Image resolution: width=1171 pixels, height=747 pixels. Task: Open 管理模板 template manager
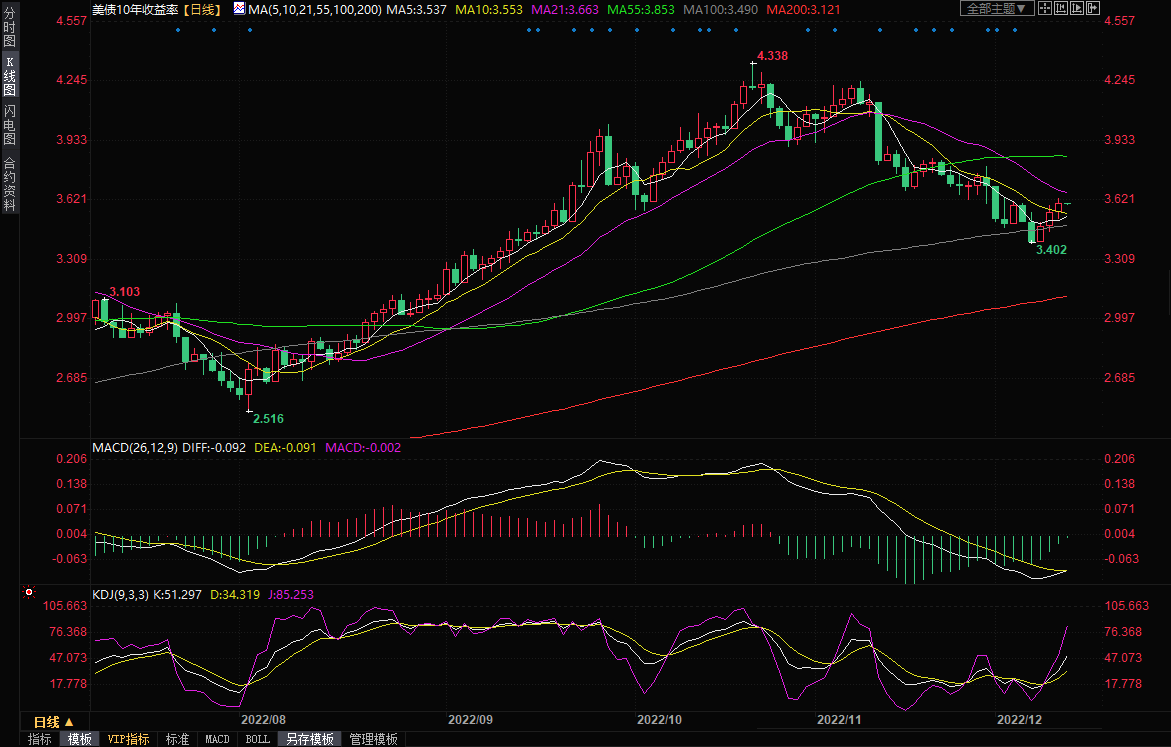pos(373,739)
